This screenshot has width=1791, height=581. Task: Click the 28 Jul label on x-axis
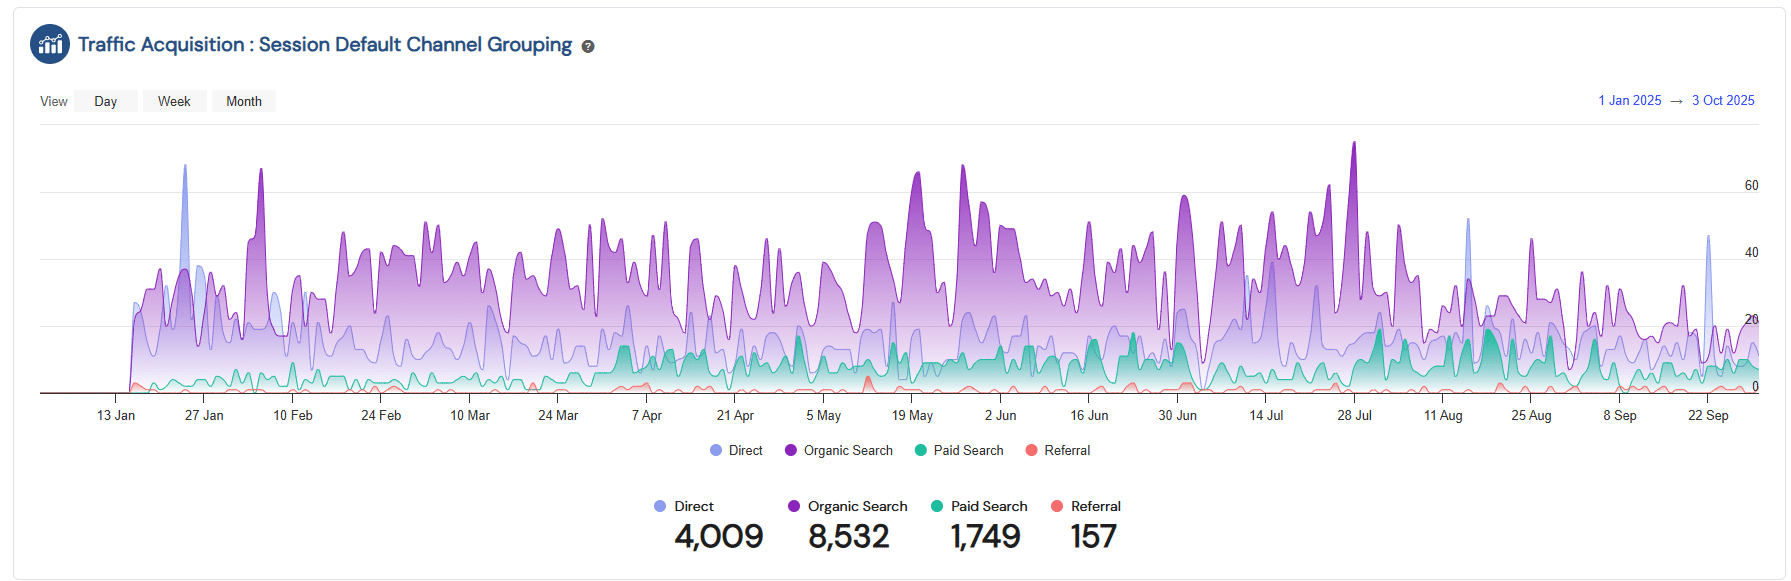click(1354, 415)
